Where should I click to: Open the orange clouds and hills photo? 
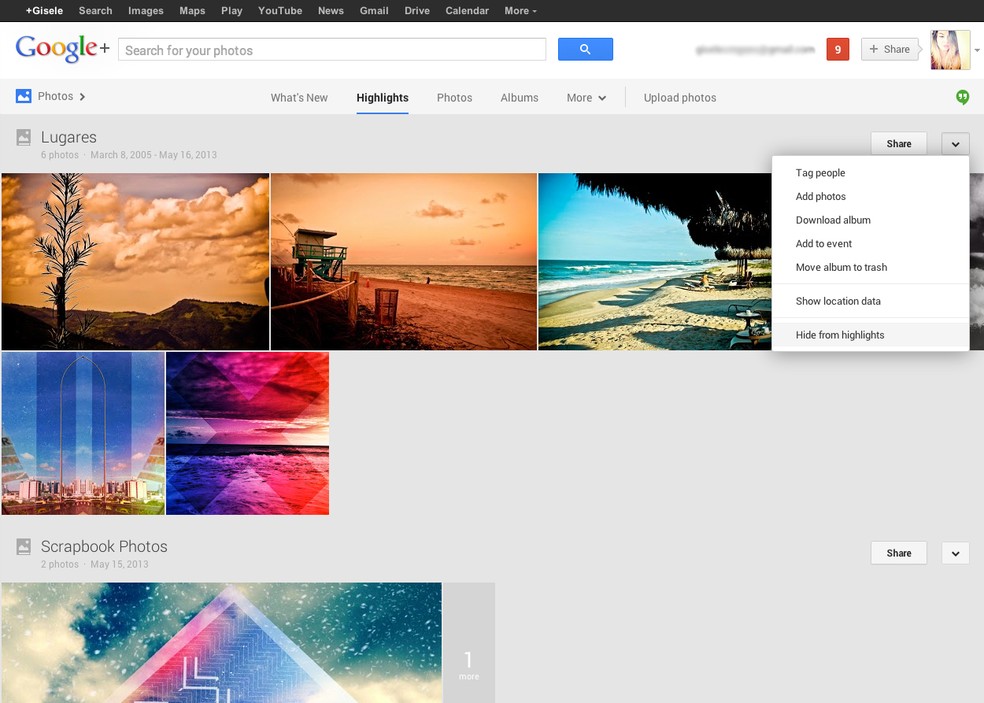pyautogui.click(x=135, y=261)
